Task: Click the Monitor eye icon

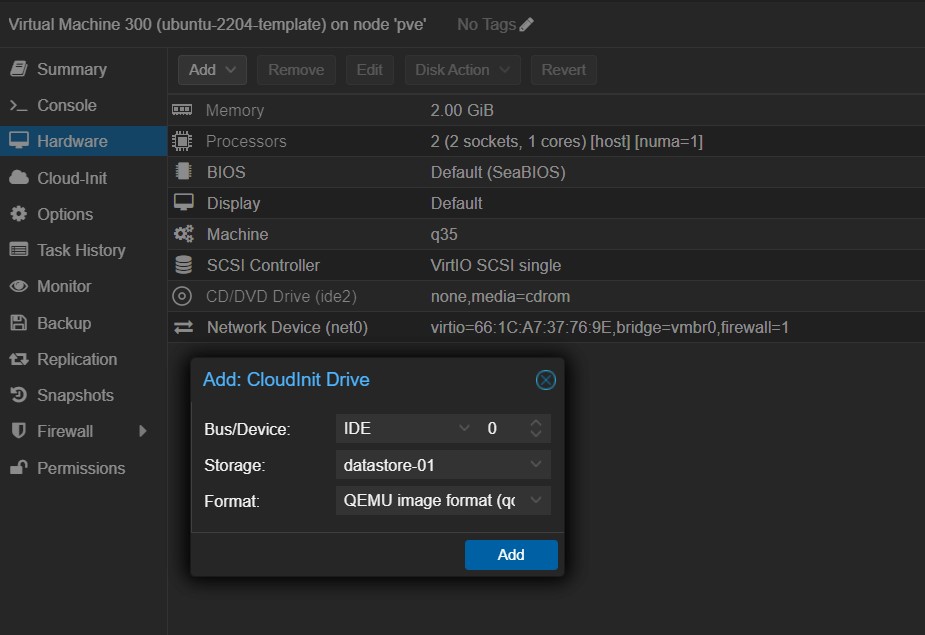Action: pyautogui.click(x=18, y=287)
